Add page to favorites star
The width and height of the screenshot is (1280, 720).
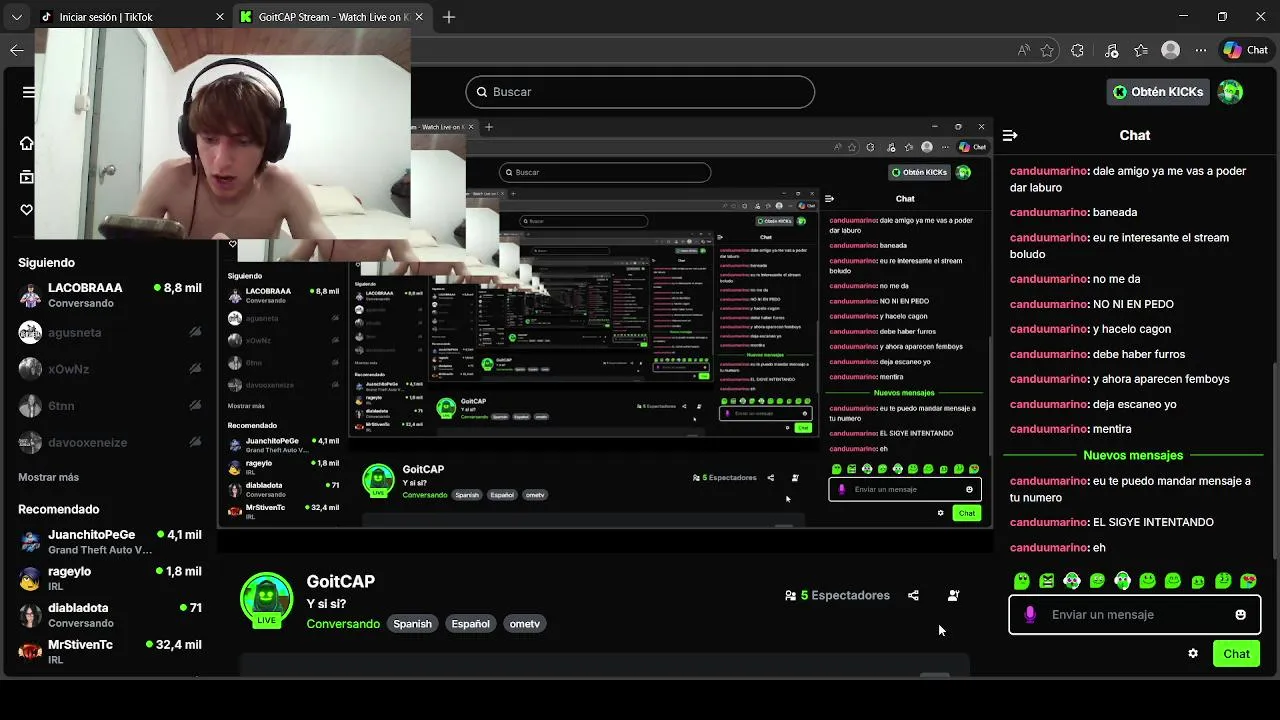(1047, 50)
